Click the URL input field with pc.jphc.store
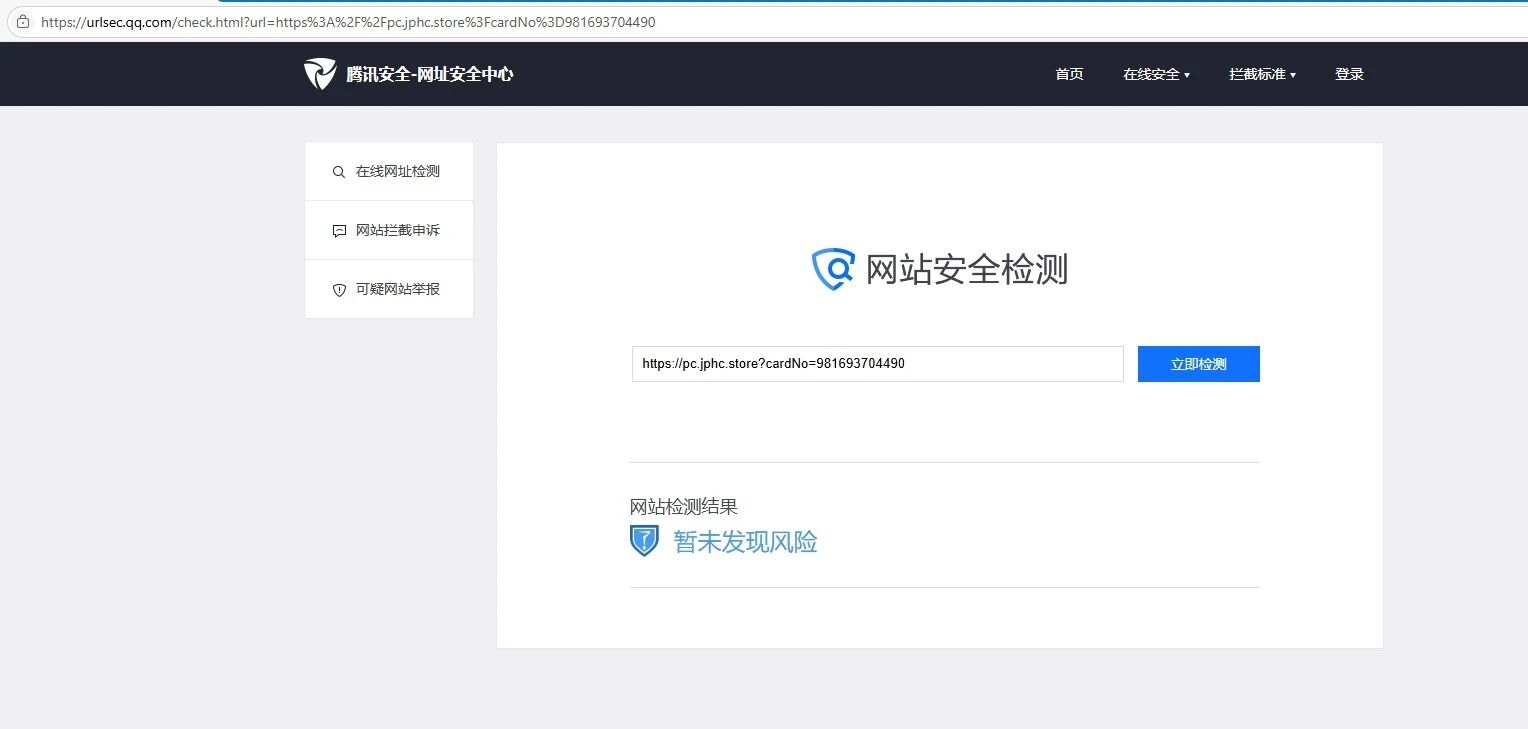 coord(877,364)
